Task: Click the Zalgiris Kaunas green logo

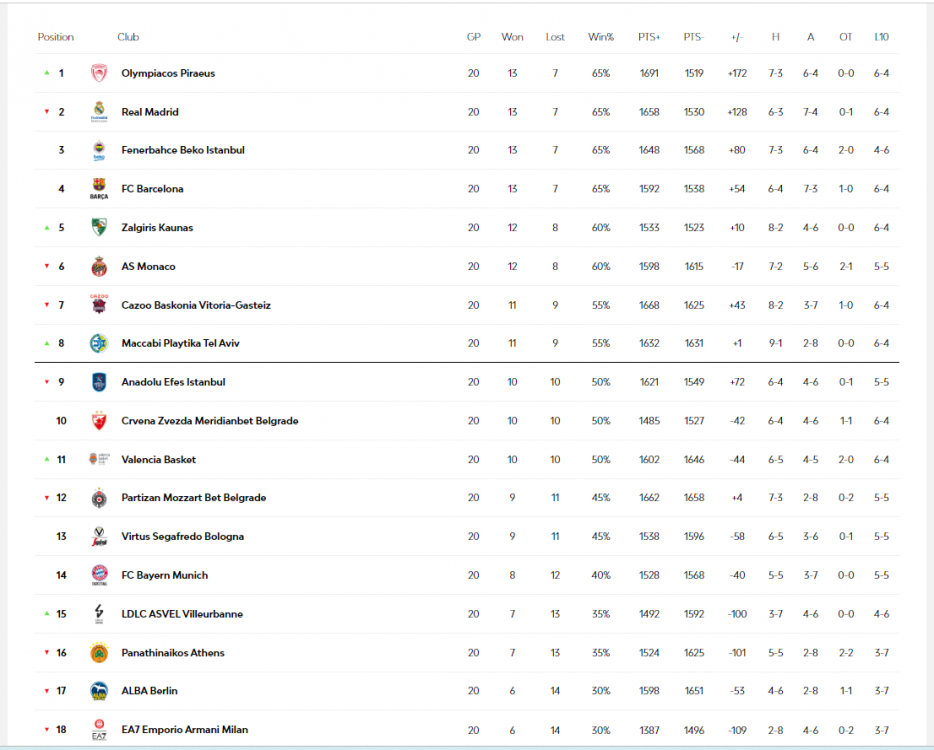Action: (99, 228)
